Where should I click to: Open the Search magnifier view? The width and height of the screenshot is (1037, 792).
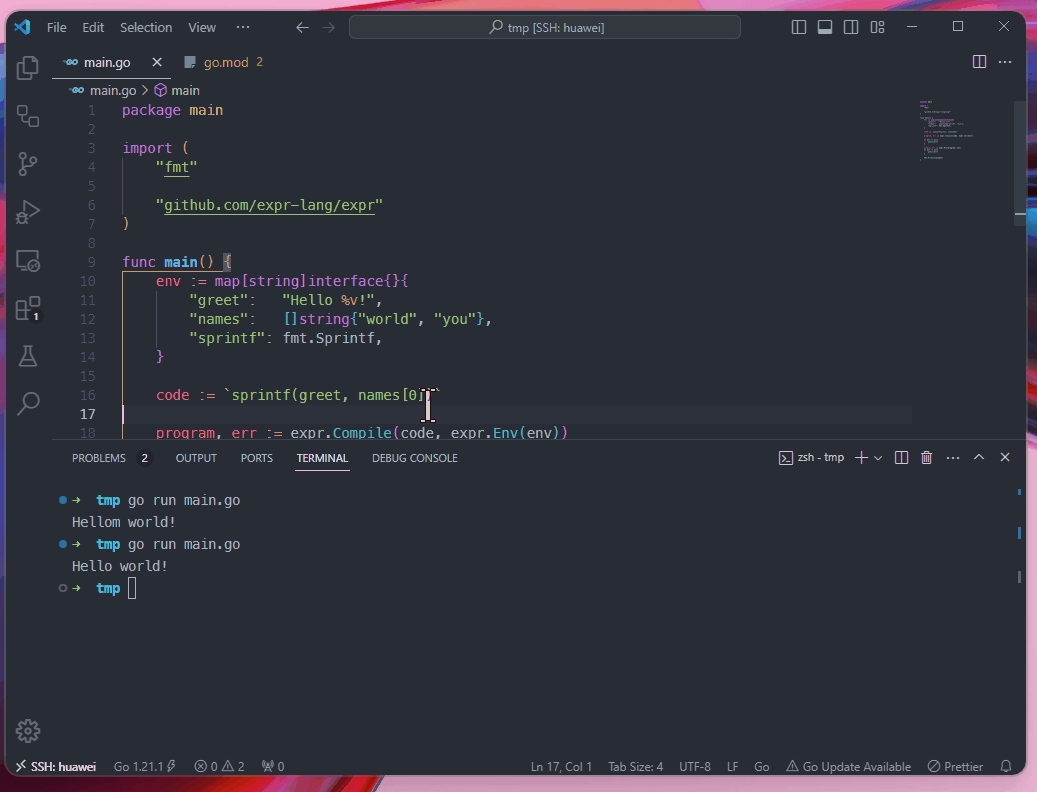(x=28, y=404)
